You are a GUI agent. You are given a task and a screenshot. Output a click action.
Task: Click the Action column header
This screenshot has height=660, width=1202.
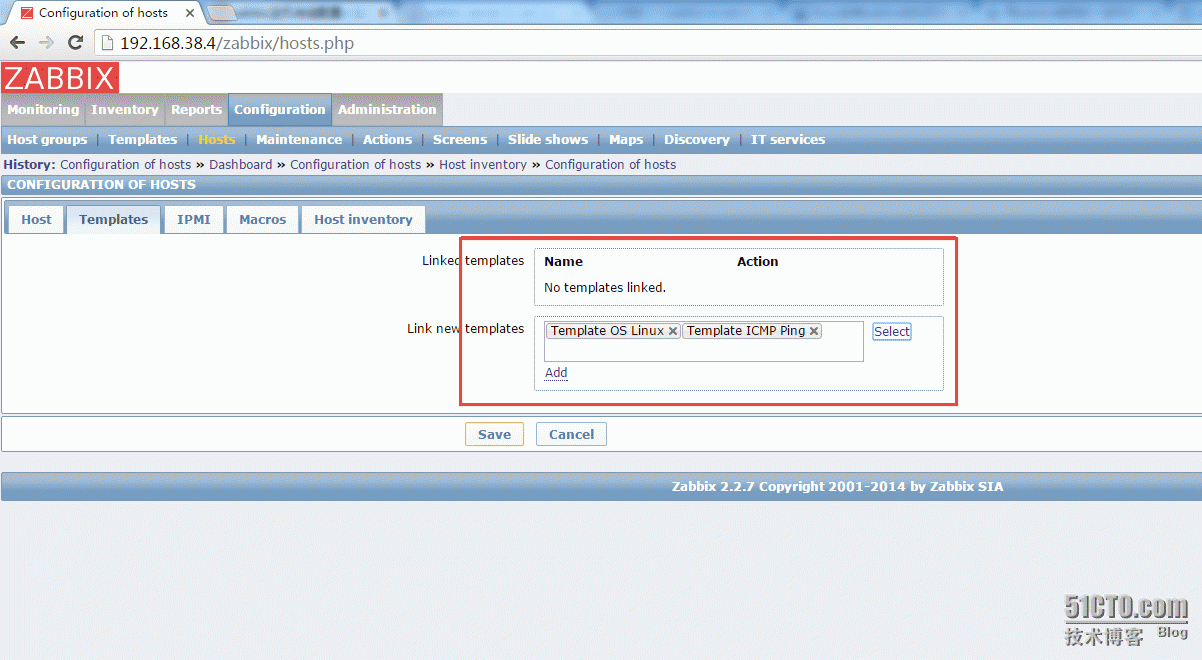(757, 262)
